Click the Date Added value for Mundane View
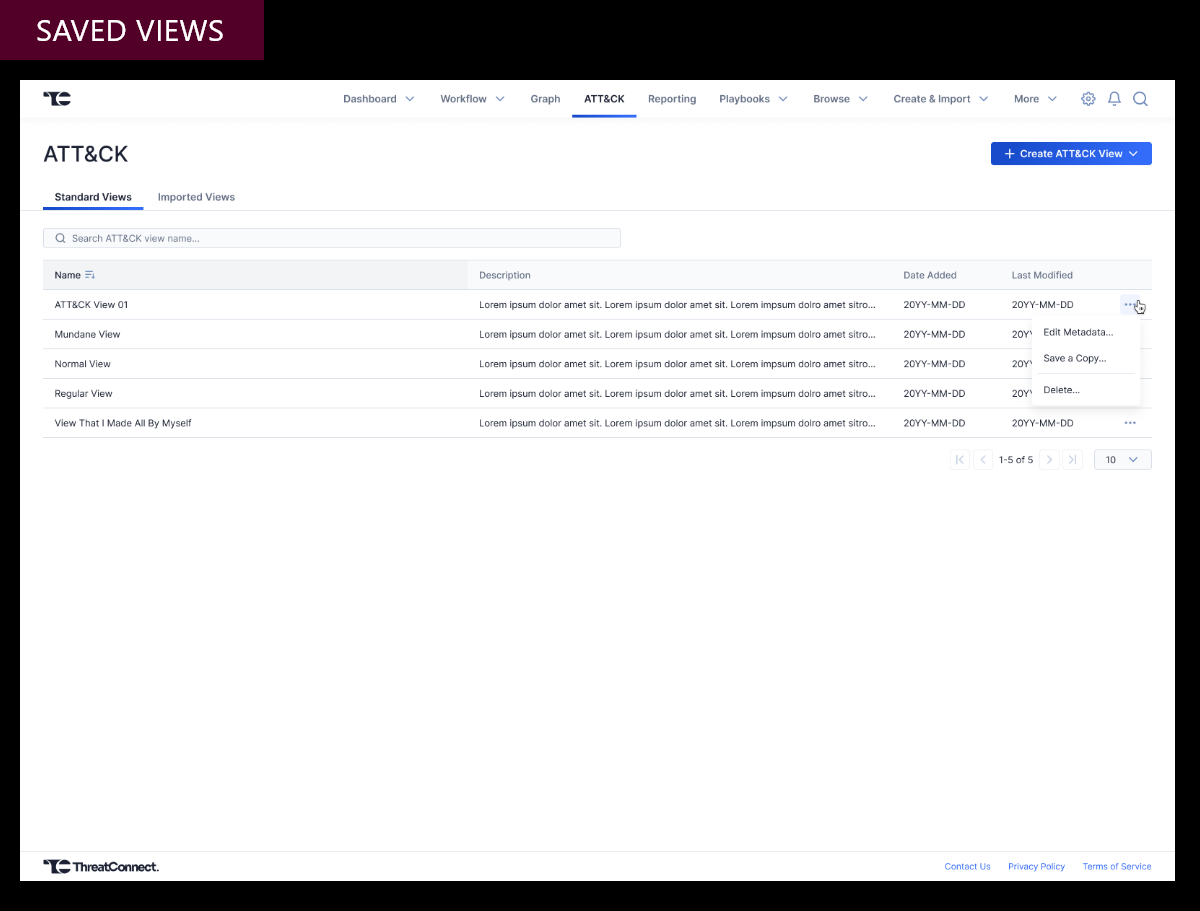The image size is (1200, 911). pyautogui.click(x=934, y=334)
